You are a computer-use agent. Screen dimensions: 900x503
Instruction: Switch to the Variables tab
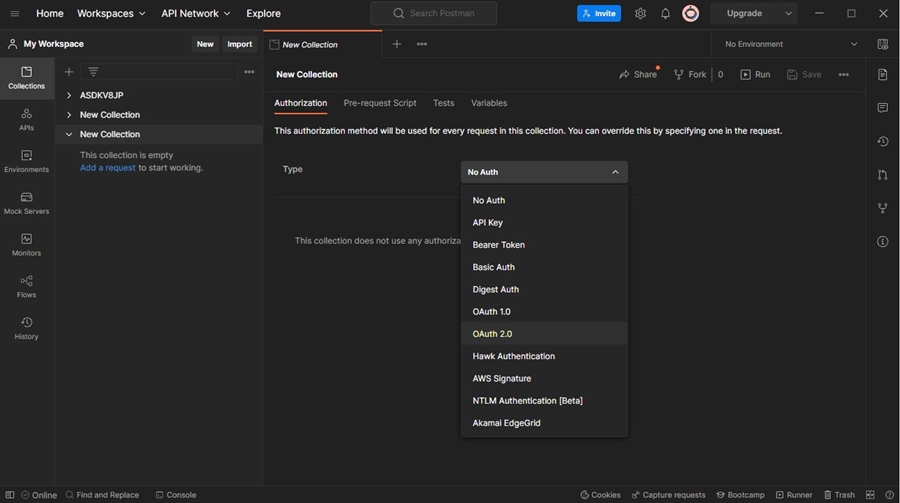(x=489, y=103)
